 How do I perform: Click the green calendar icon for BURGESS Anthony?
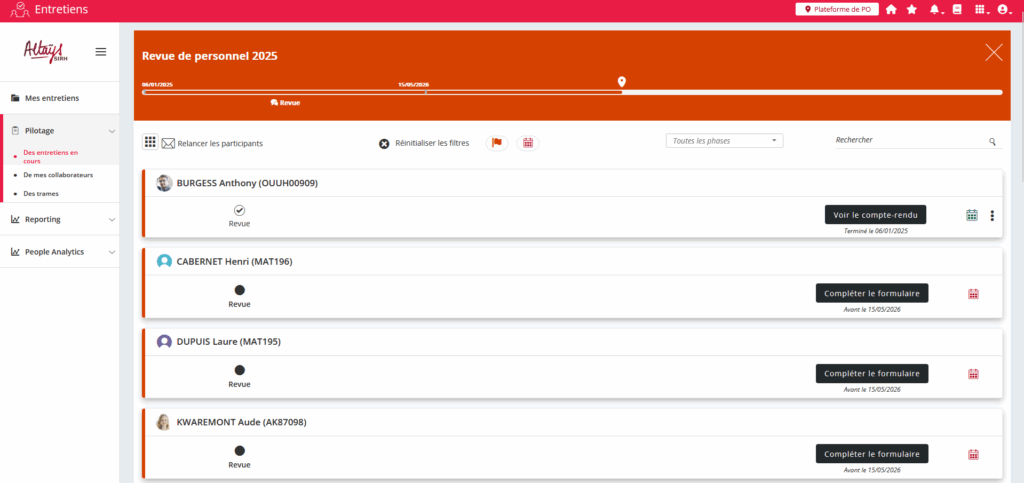click(x=972, y=215)
